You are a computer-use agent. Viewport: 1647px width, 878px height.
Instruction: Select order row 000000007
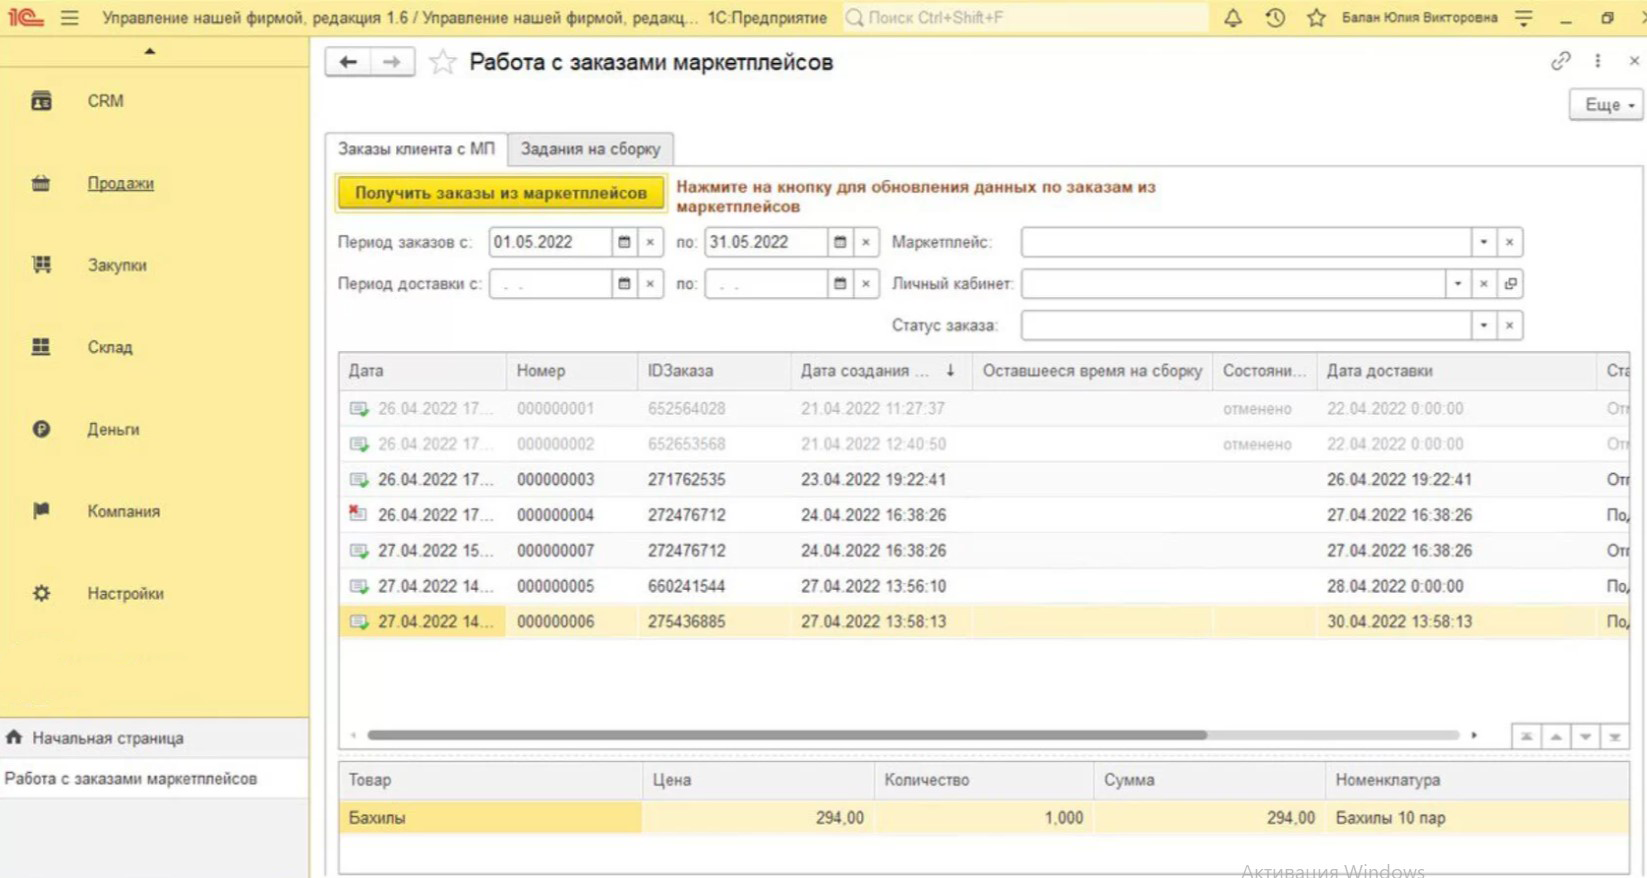[984, 551]
